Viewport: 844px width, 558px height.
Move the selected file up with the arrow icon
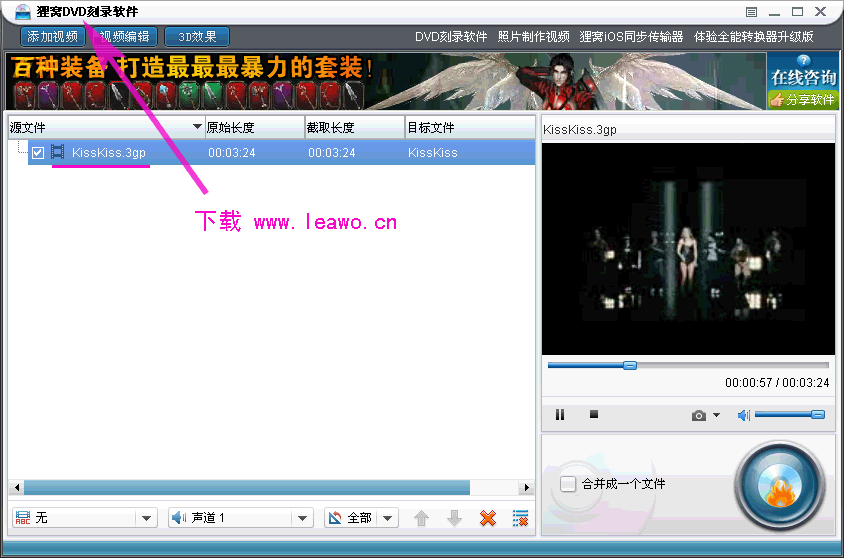[x=421, y=518]
